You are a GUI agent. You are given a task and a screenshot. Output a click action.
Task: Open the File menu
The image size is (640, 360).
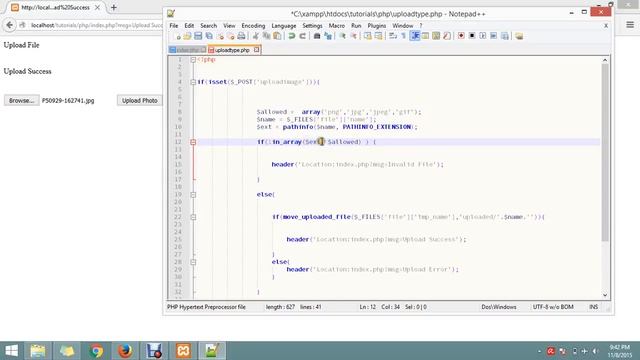(173, 26)
